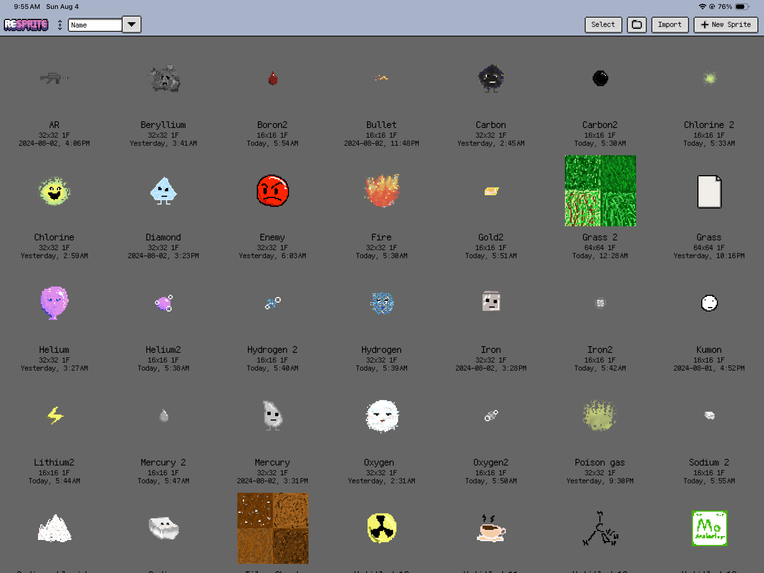Screen dimensions: 764x573
Task: Open the Iron2 small sprite
Action: tap(600, 303)
